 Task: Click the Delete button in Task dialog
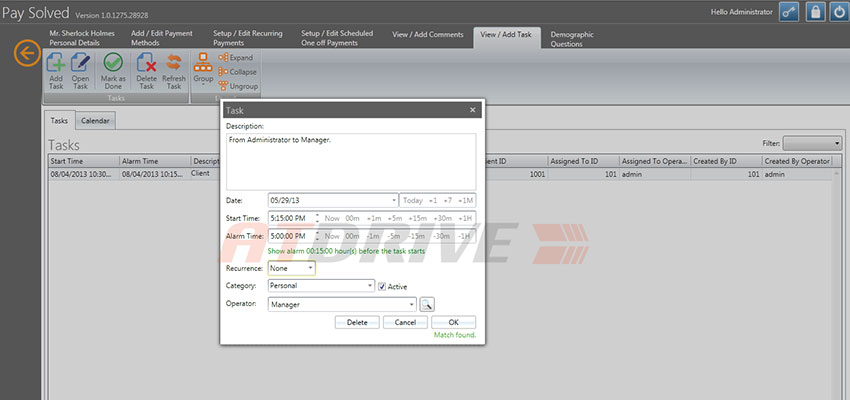(357, 322)
